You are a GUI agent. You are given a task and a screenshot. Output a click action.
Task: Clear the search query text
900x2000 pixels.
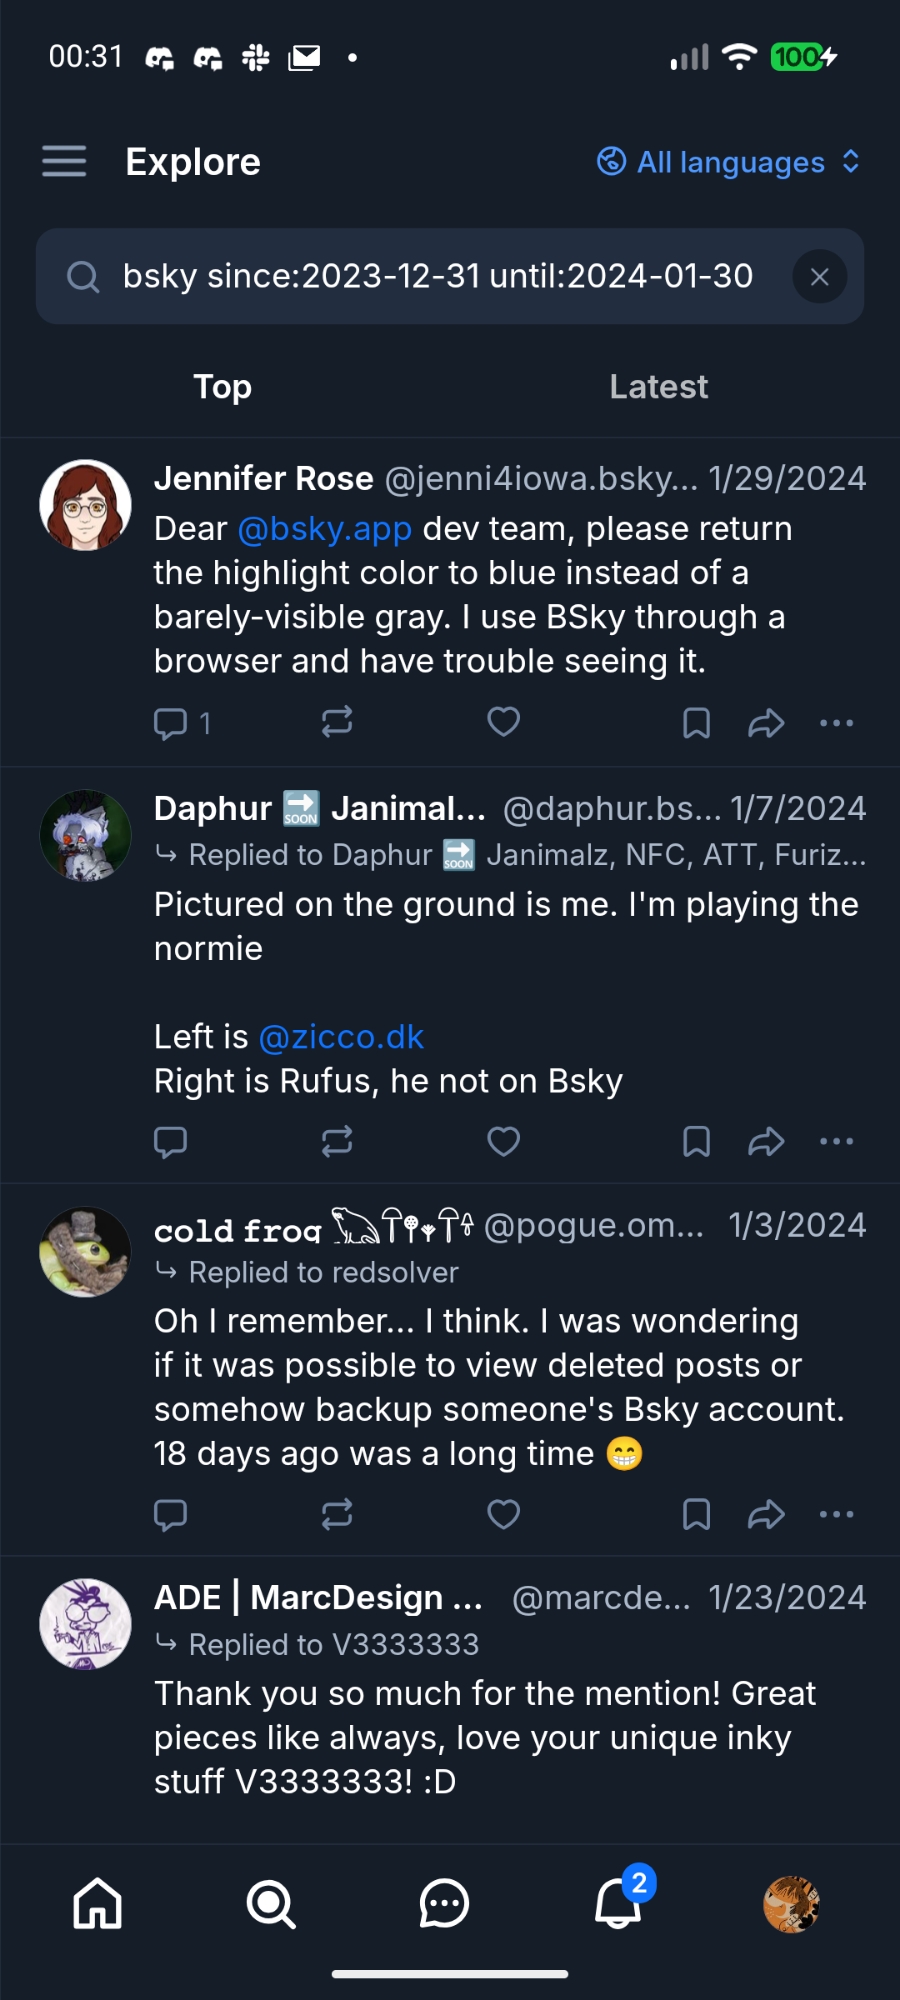coord(819,277)
